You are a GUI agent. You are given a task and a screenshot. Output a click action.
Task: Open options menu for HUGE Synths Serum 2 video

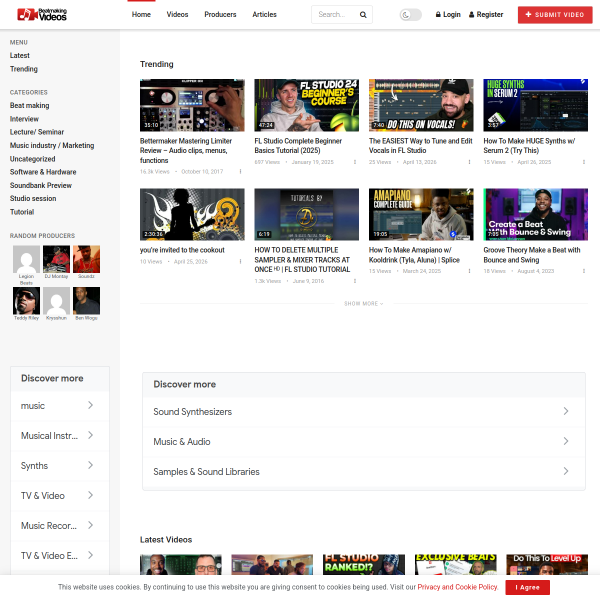(x=584, y=162)
